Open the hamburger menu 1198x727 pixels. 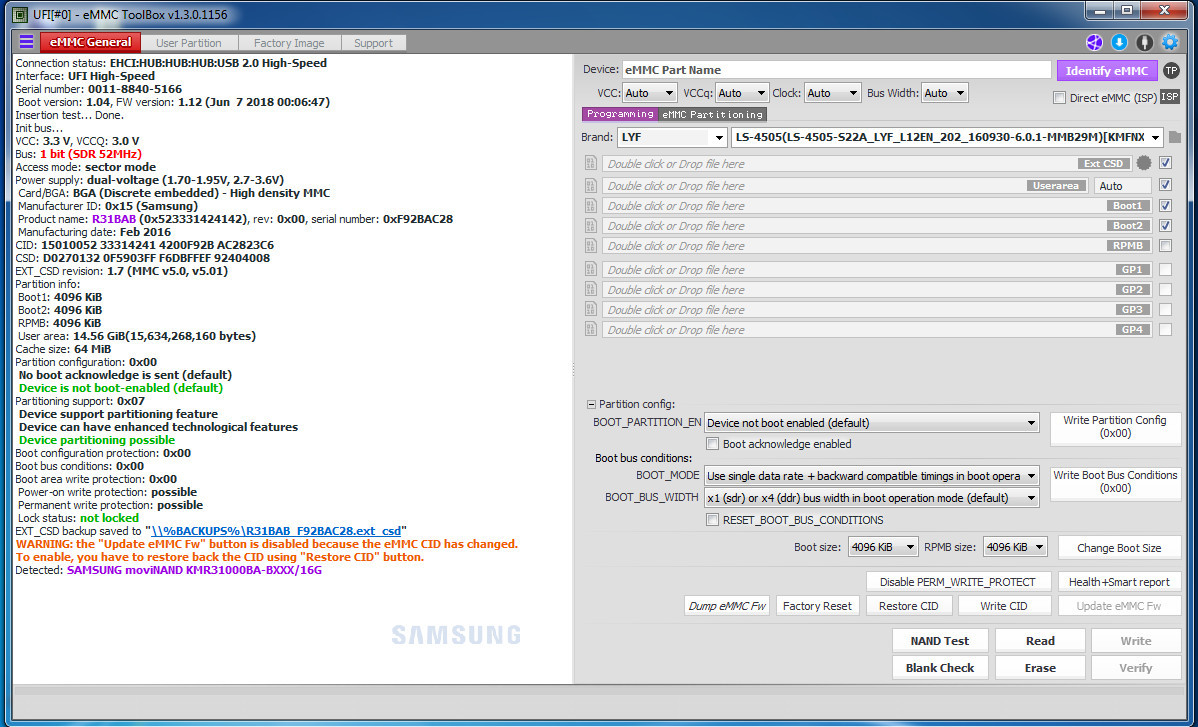(26, 42)
